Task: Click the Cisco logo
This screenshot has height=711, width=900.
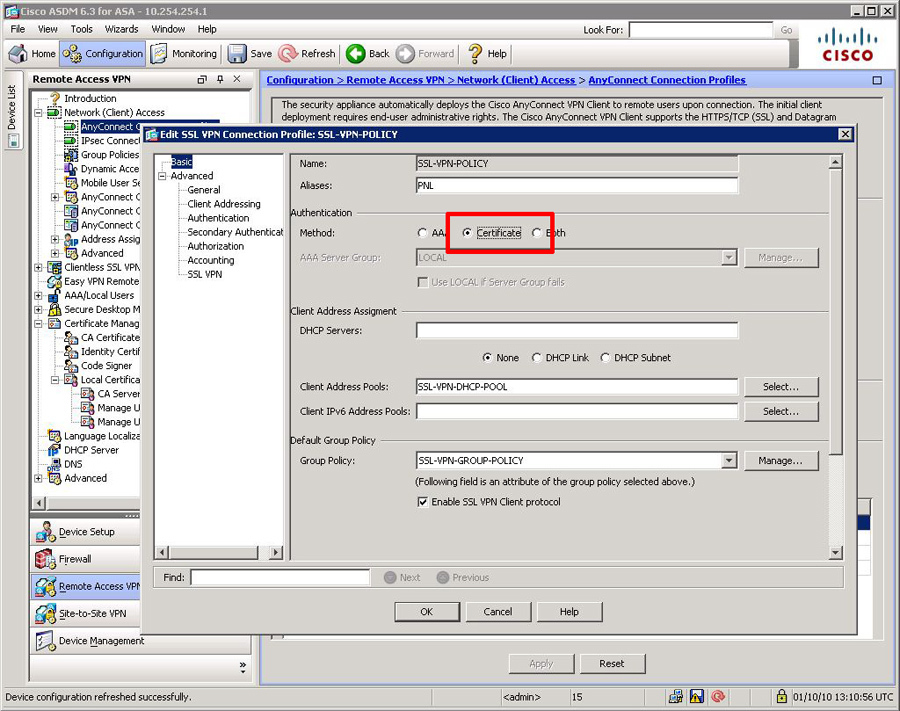Action: coord(847,45)
